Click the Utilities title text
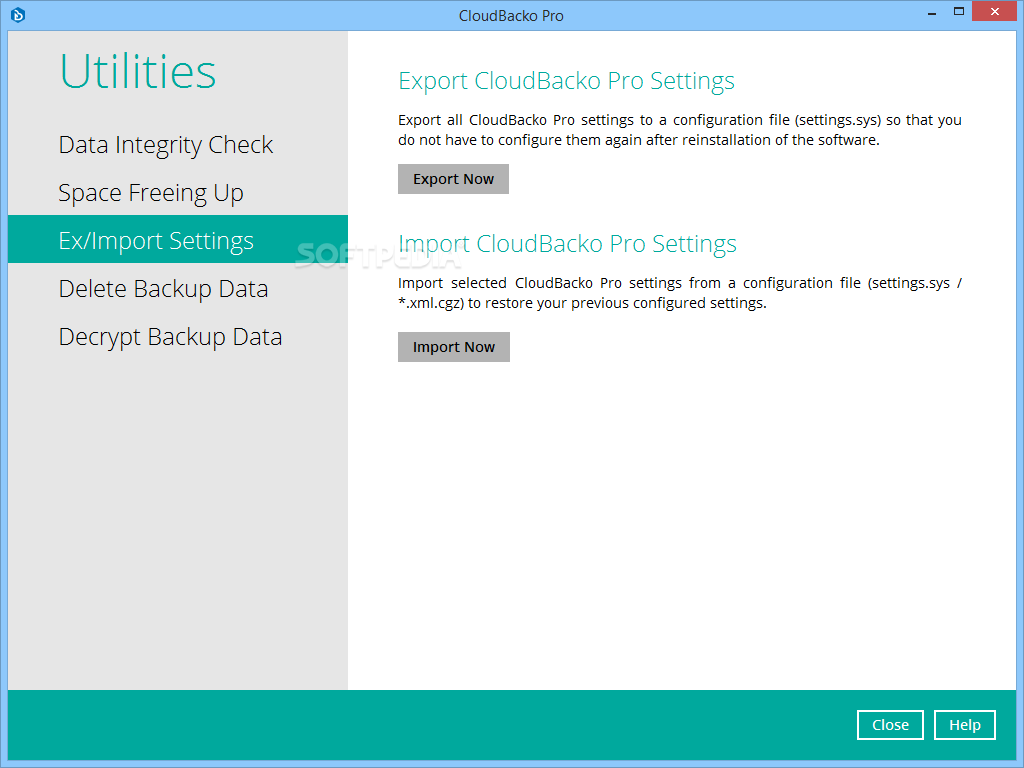The image size is (1024, 768). point(138,71)
